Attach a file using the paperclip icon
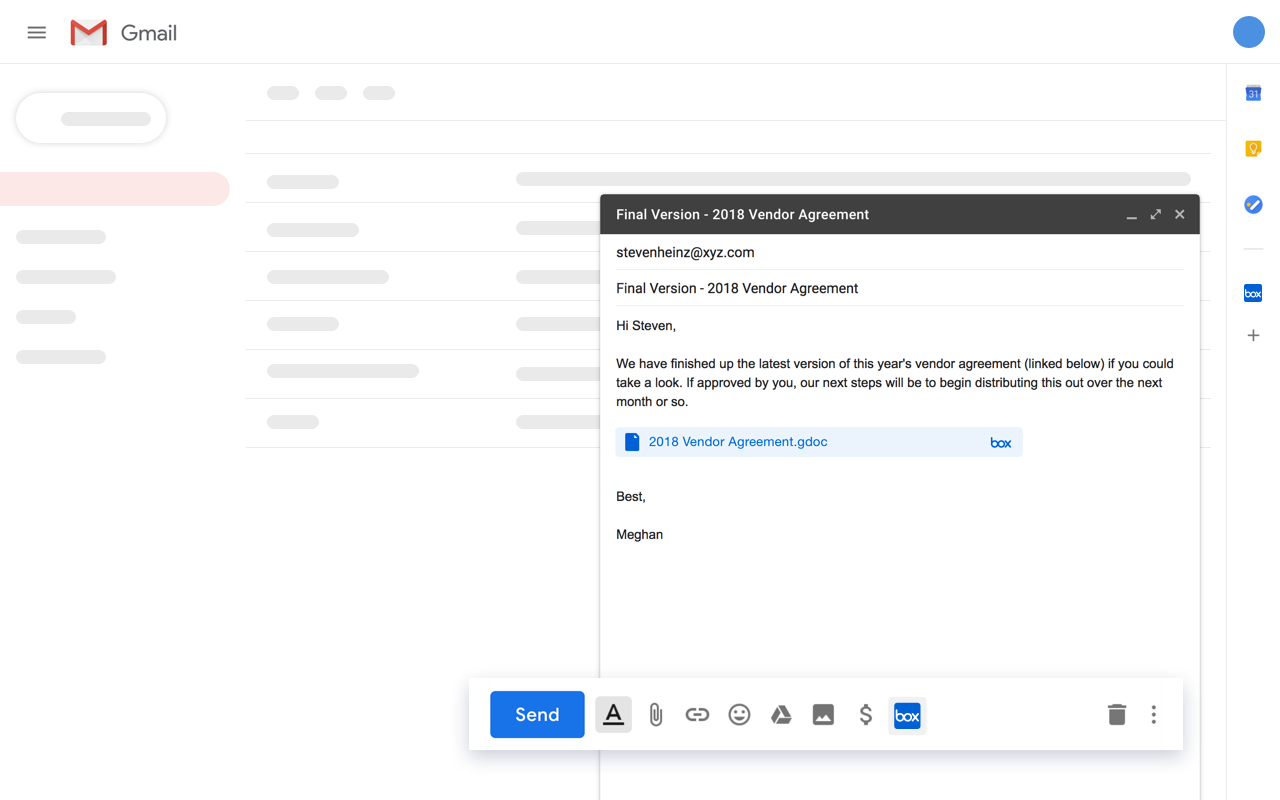1280x800 pixels. coord(655,714)
